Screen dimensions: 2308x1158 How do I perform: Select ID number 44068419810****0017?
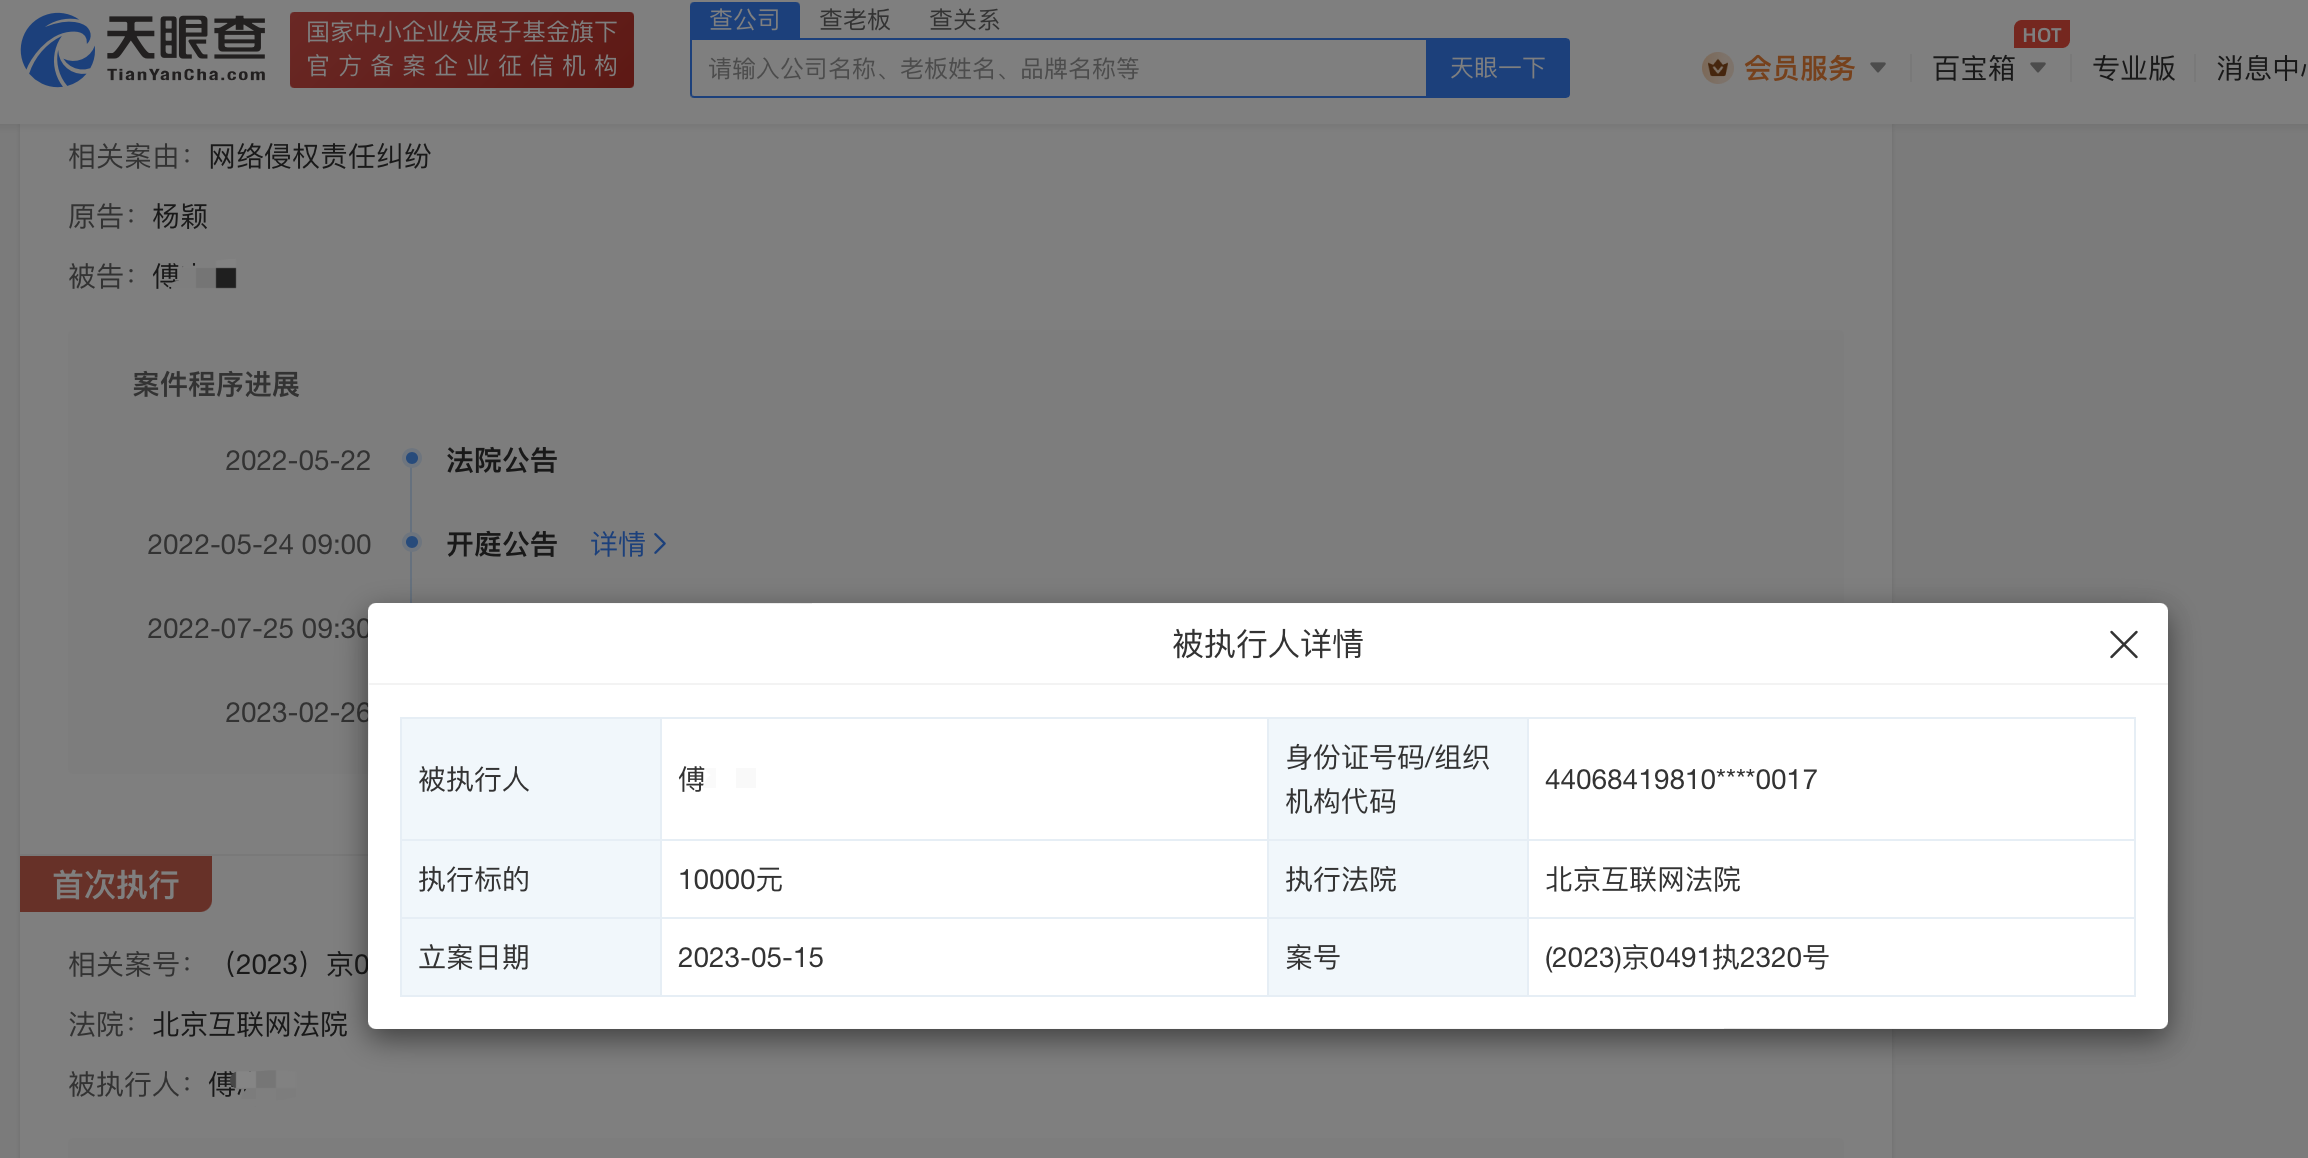pos(1681,779)
